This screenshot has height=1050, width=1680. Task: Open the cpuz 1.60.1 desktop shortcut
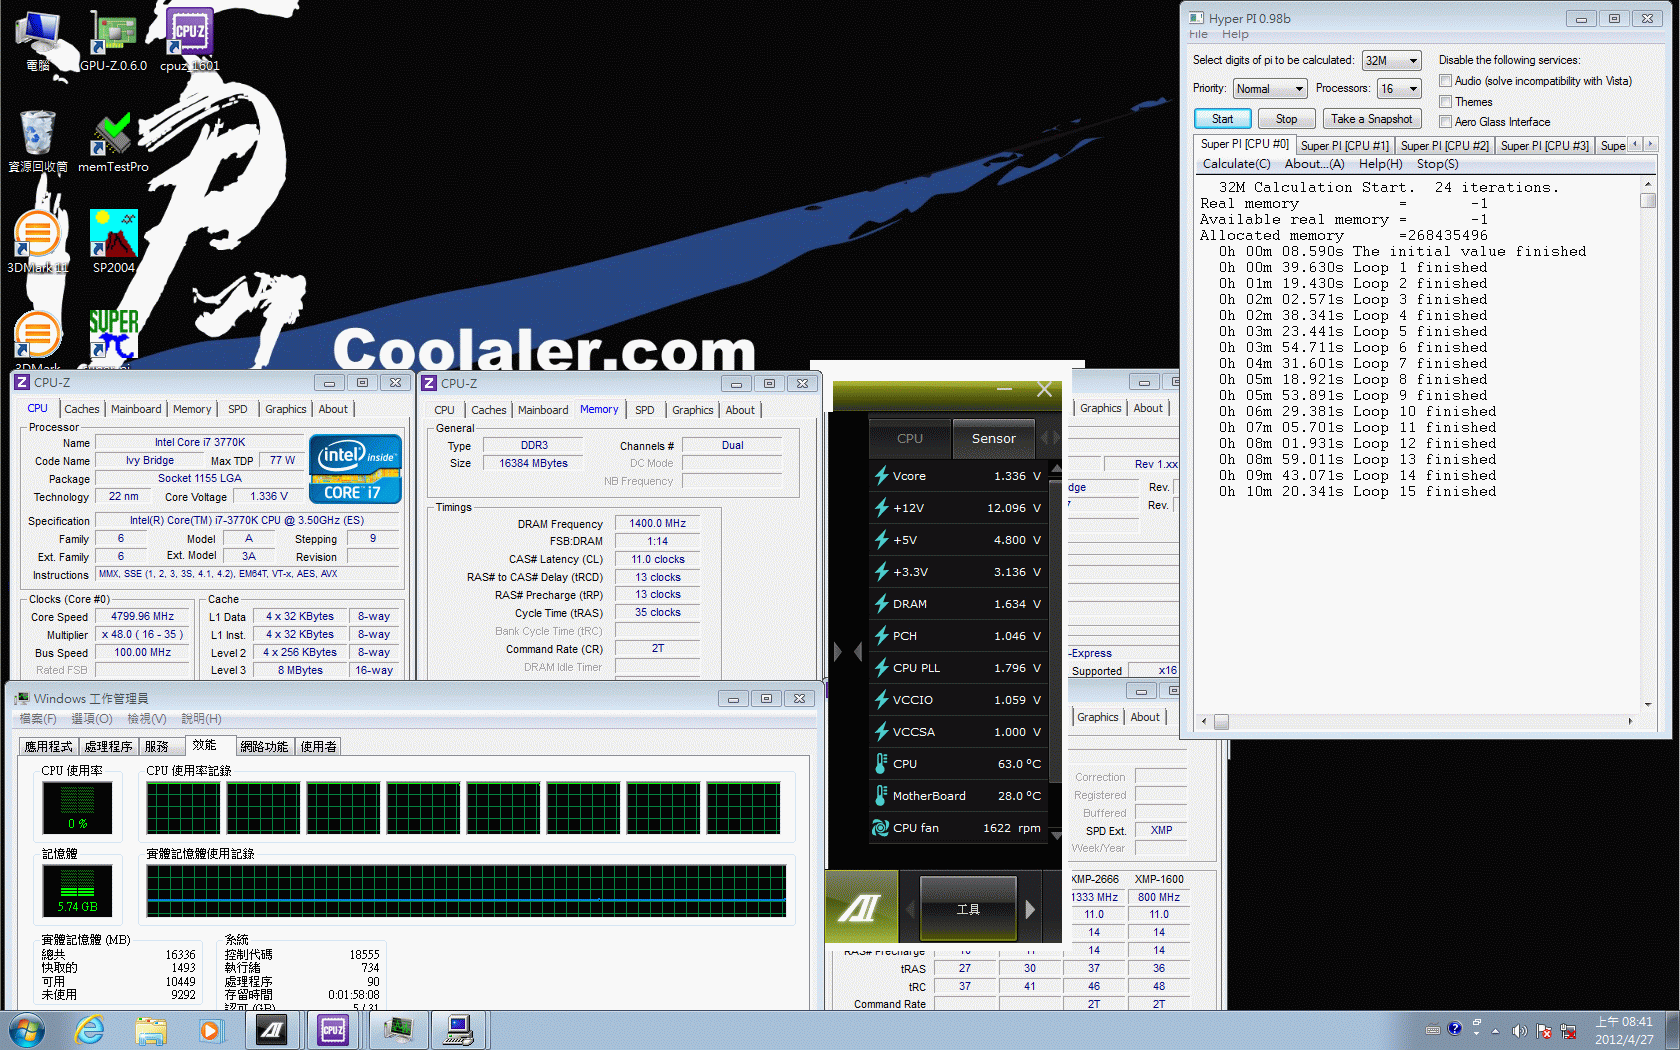pyautogui.click(x=189, y=41)
